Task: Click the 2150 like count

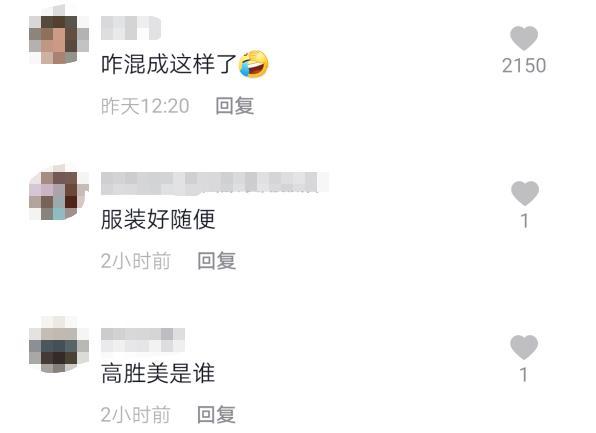Action: coord(524,66)
